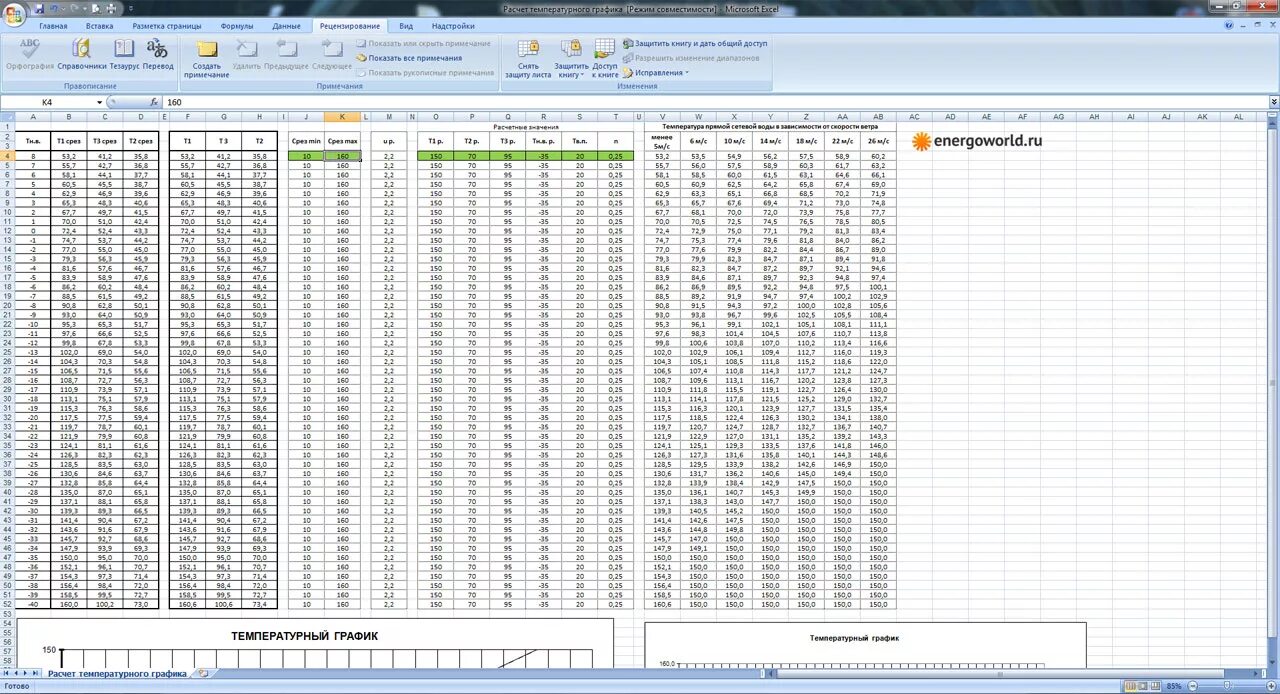Click the energoworld.ru logo
This screenshot has width=1280, height=694.
[976, 141]
